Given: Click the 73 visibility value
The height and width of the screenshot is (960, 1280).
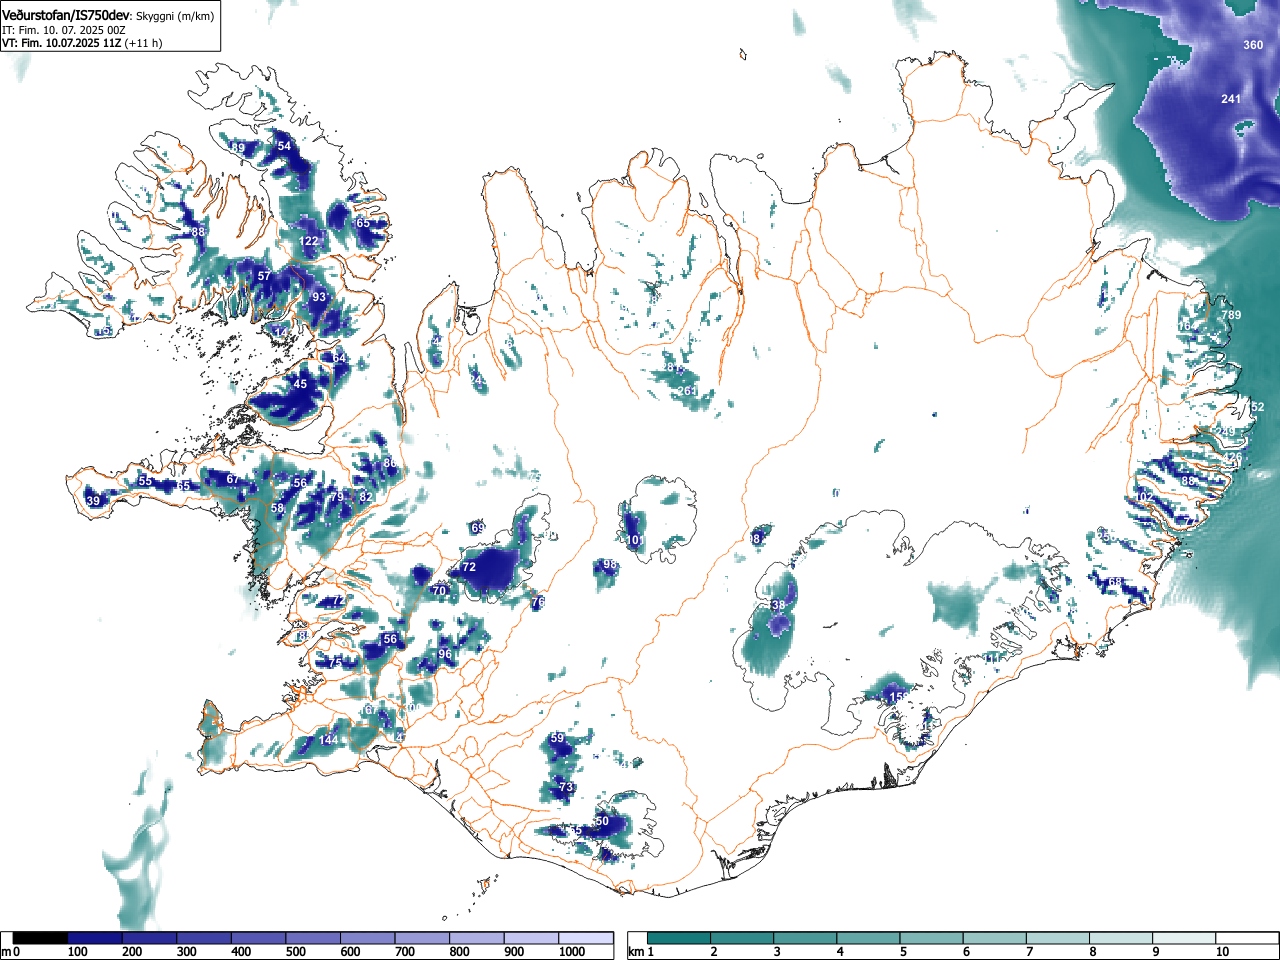Looking at the screenshot, I should tap(566, 787).
